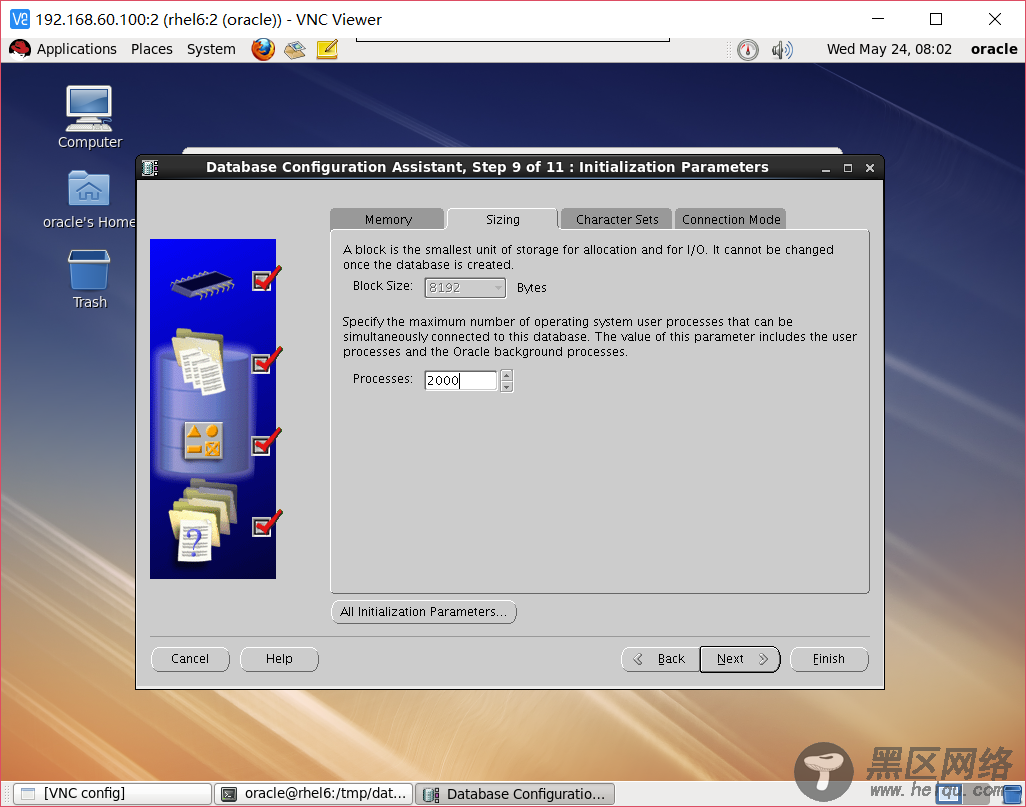Open the Connection Mode tab
Screen dimensions: 1026x807
[x=731, y=219]
